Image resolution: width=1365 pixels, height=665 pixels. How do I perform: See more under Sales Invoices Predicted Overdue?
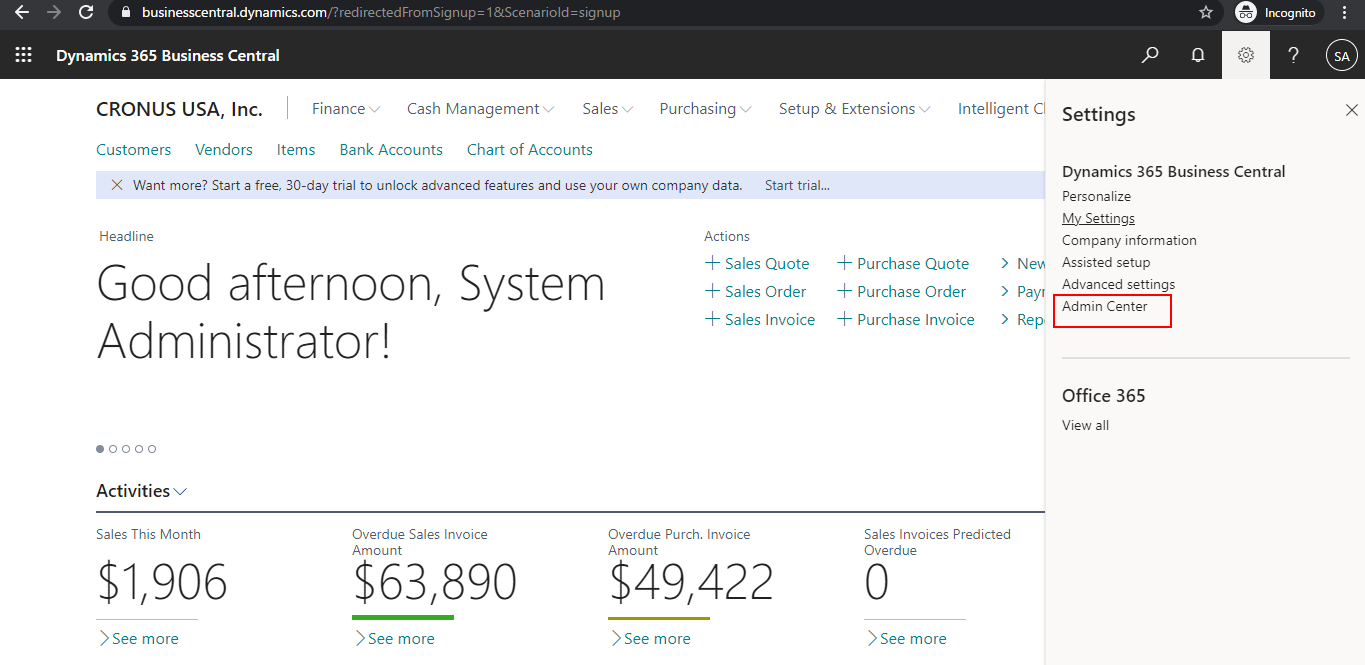[906, 638]
